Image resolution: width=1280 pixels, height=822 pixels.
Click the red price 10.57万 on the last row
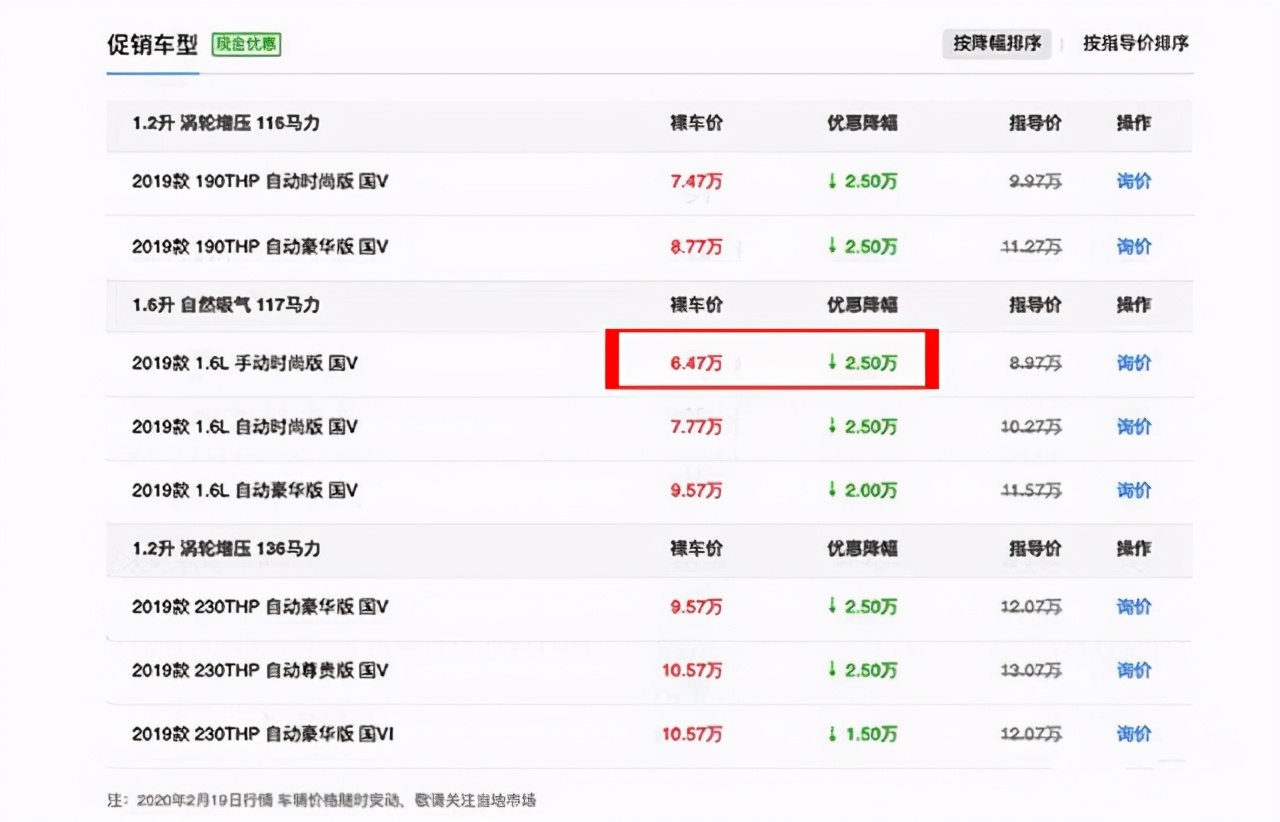(692, 733)
